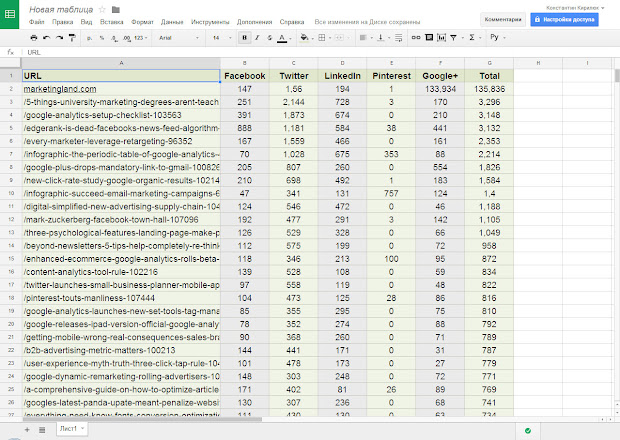620x440 pixels.
Task: Star the spreadsheet as favorite
Action: coord(101,8)
